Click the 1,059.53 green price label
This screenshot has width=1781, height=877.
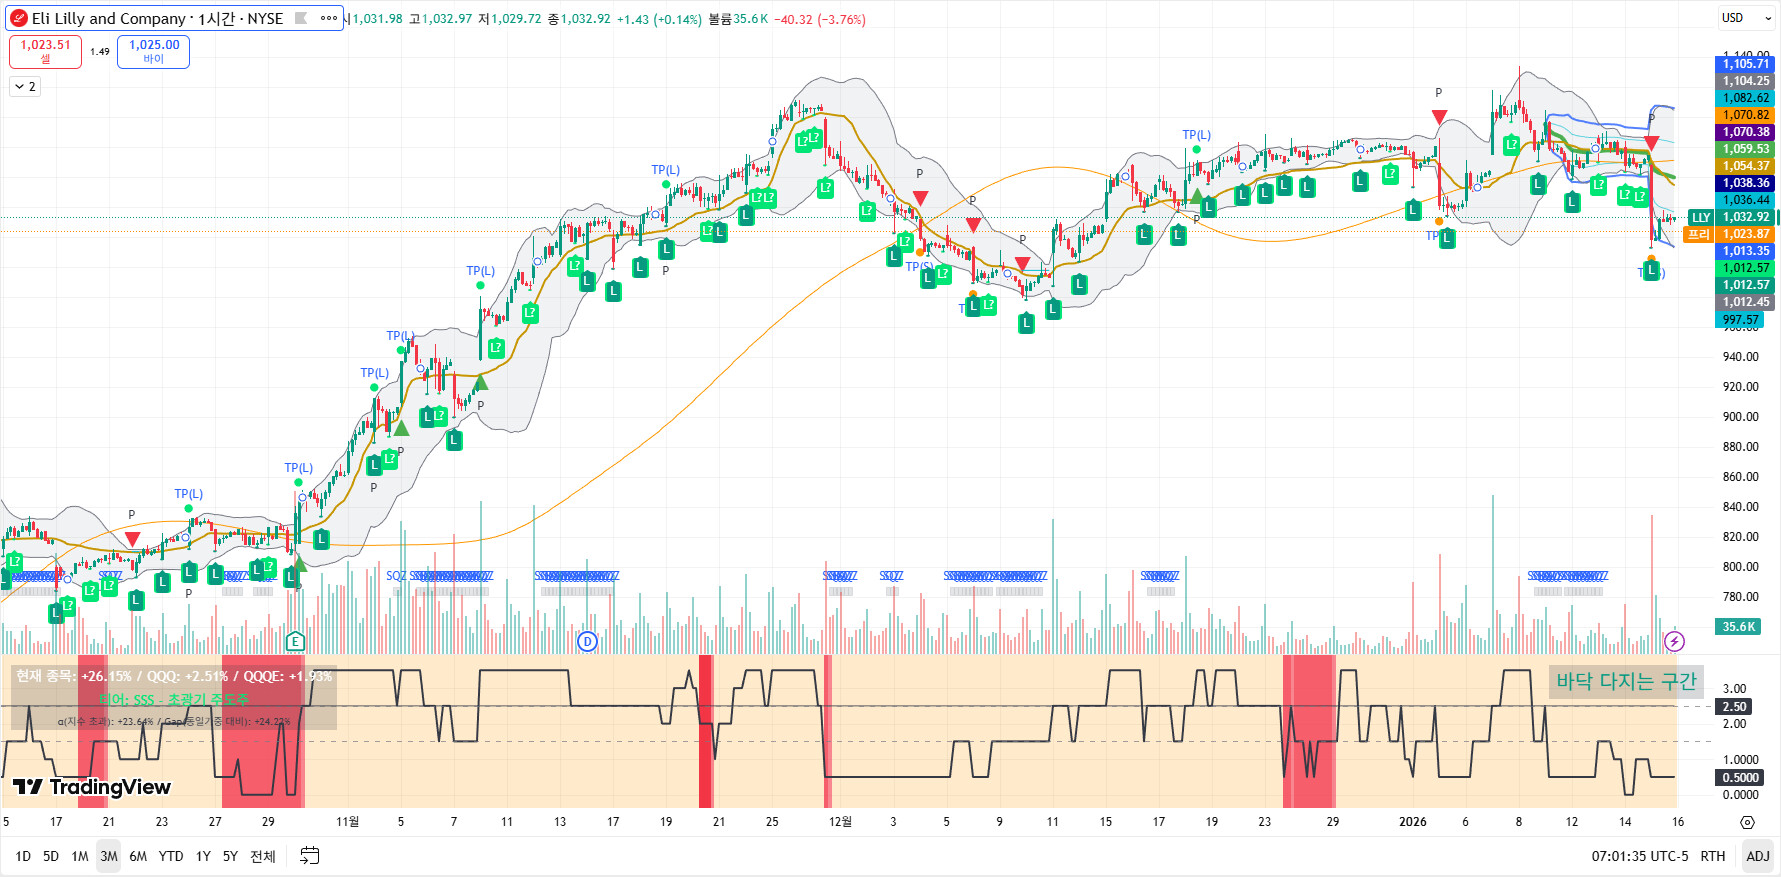[1746, 149]
